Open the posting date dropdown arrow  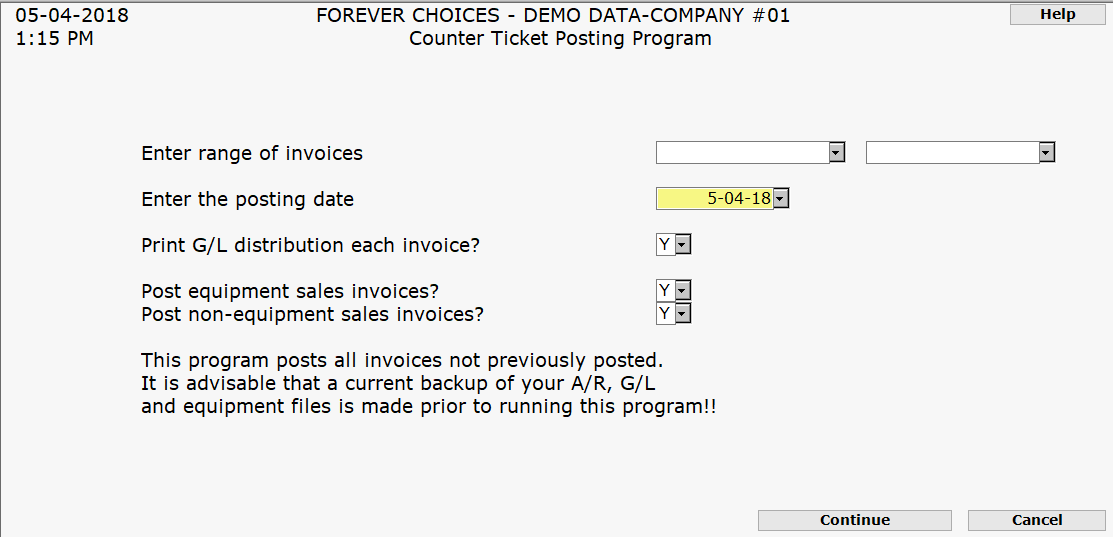click(781, 198)
